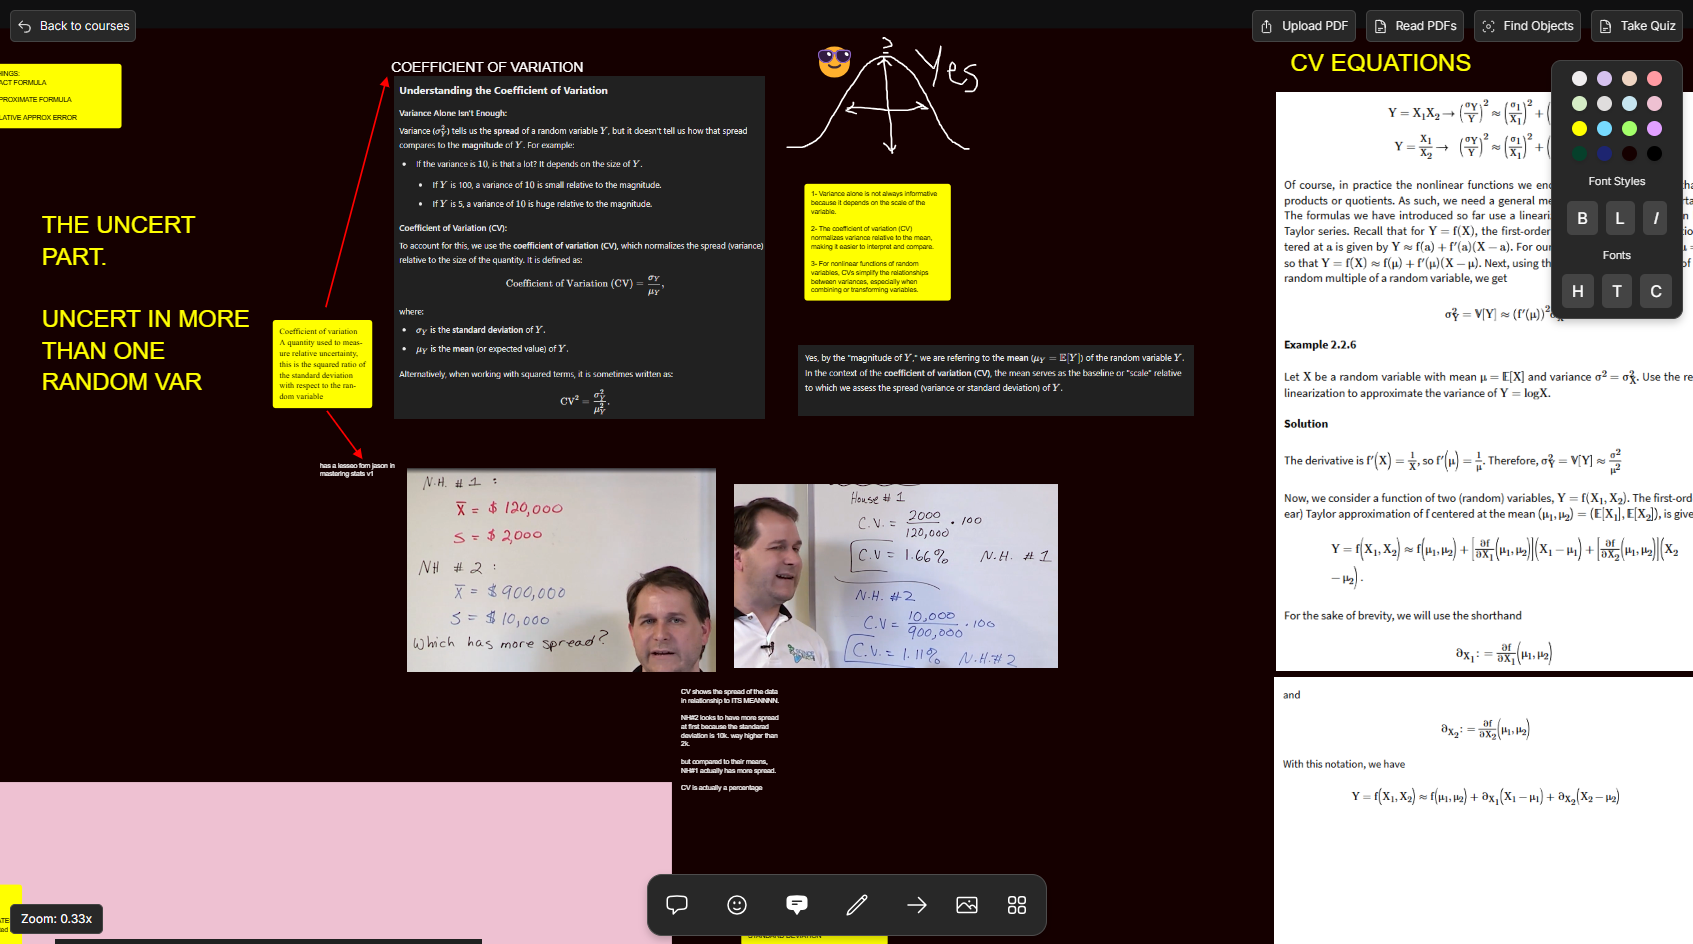Image resolution: width=1693 pixels, height=944 pixels.
Task: Run Find Objects on the board
Action: pyautogui.click(x=1527, y=25)
